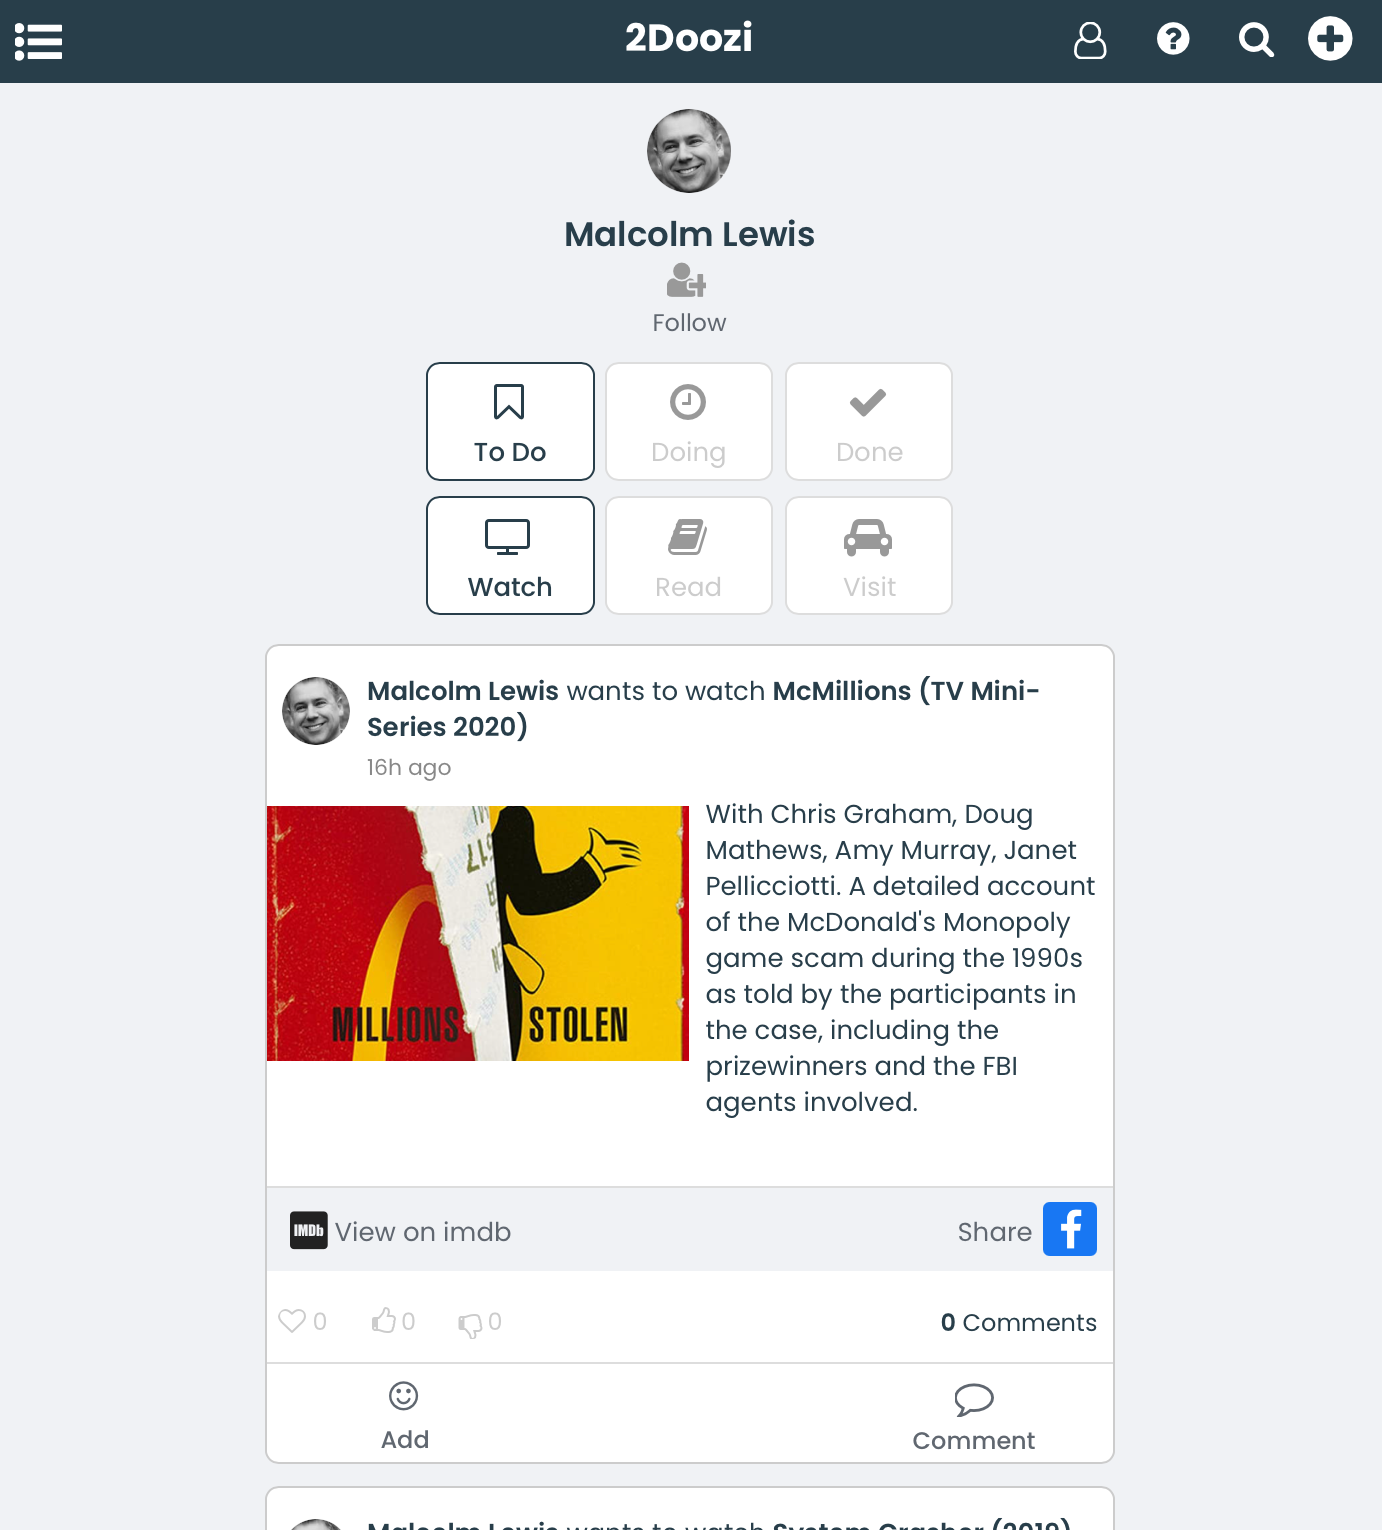Screen dimensions: 1382x1530
Task: Share post on Facebook
Action: point(1070,1229)
